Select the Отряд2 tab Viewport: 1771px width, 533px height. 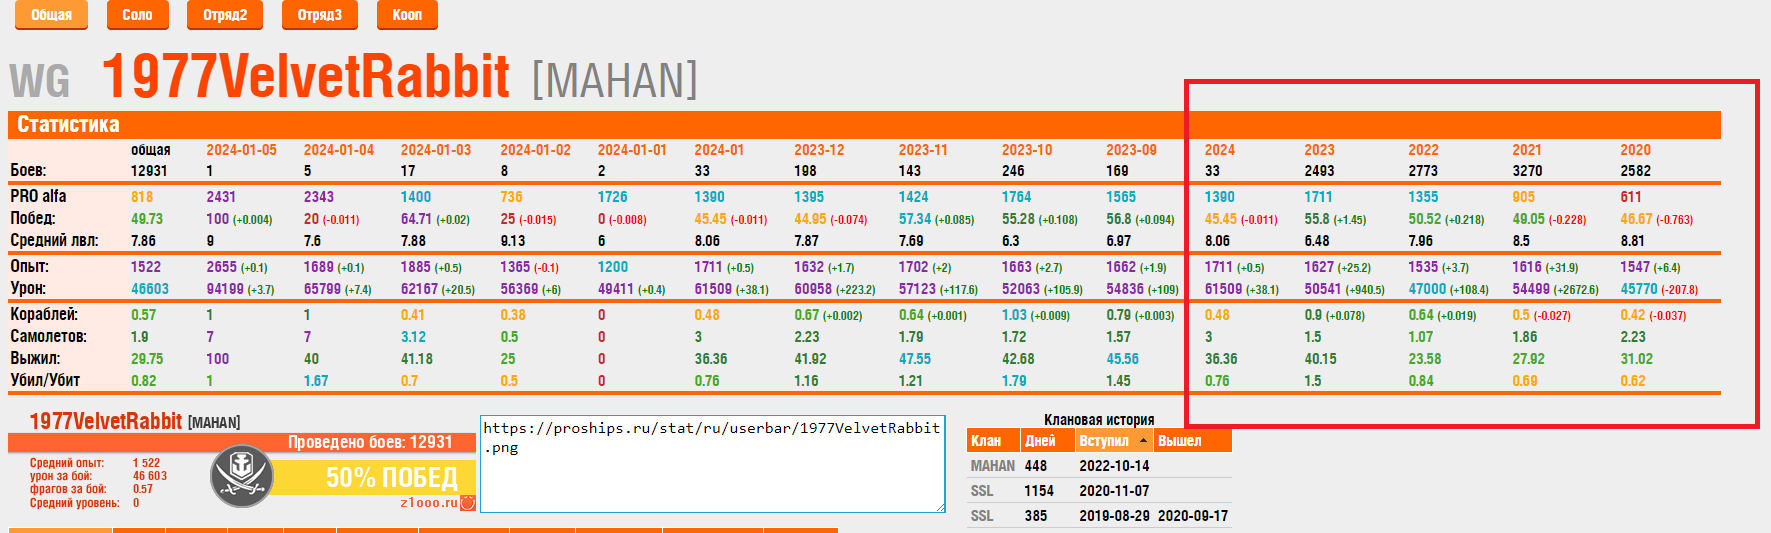pyautogui.click(x=225, y=15)
